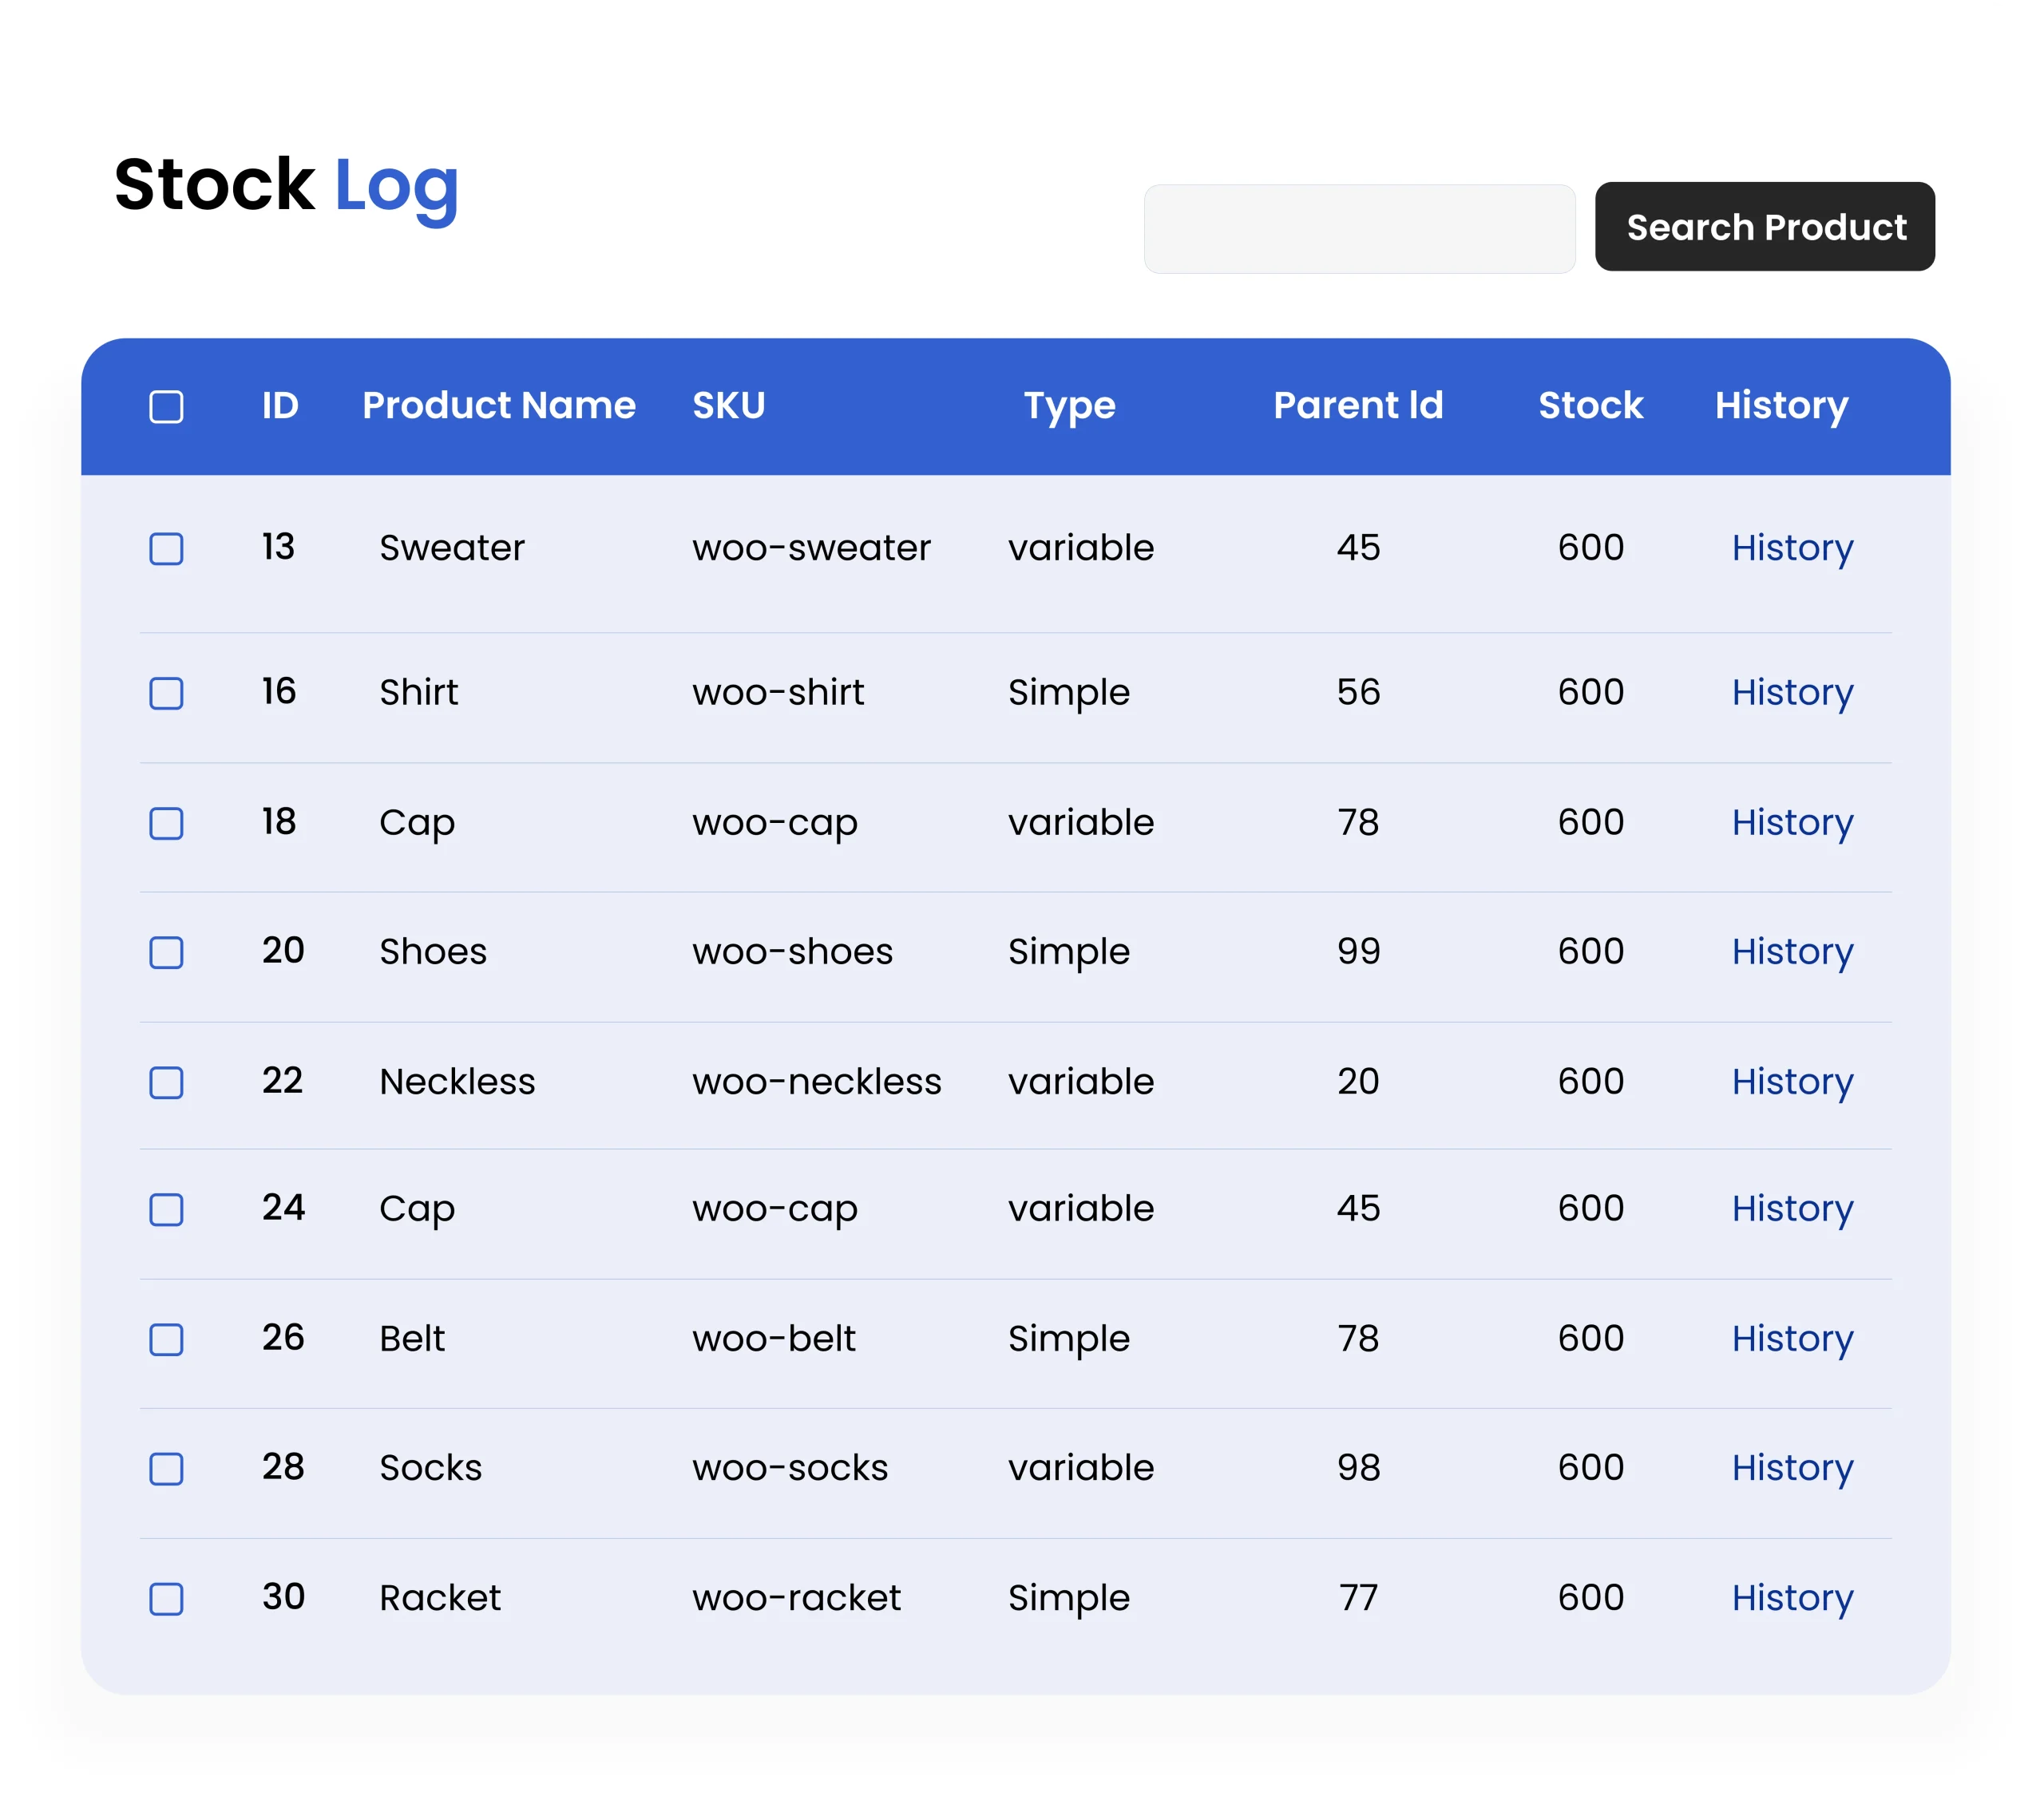Click the Belt product name
This screenshot has width=2044, height=1796.
[412, 1338]
